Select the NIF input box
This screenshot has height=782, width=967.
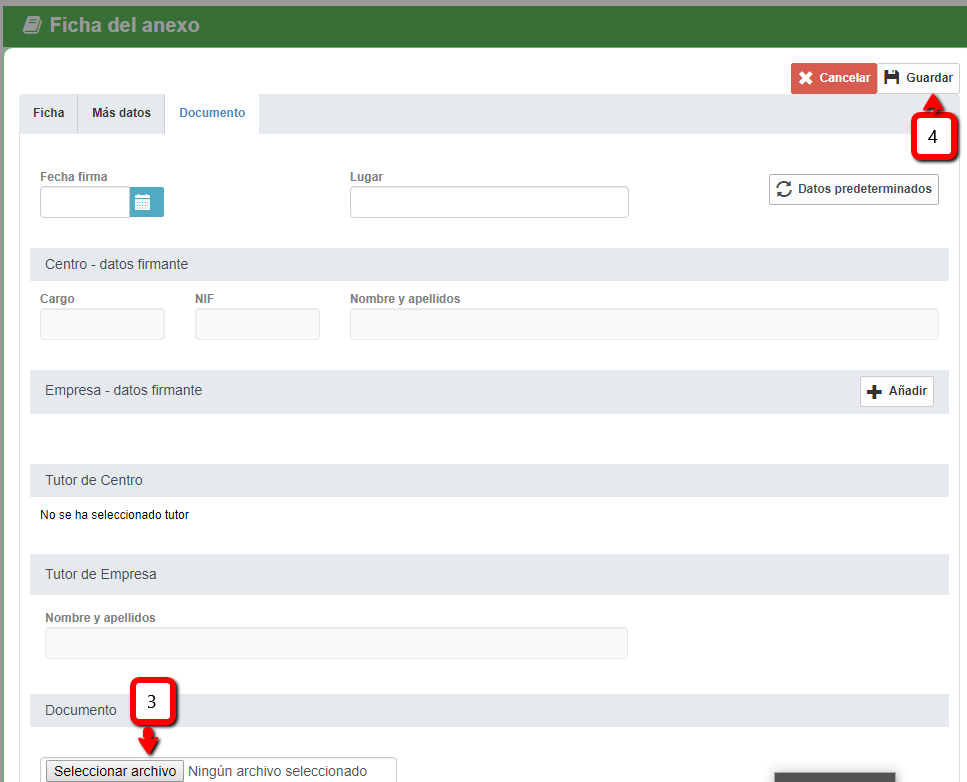click(x=257, y=324)
